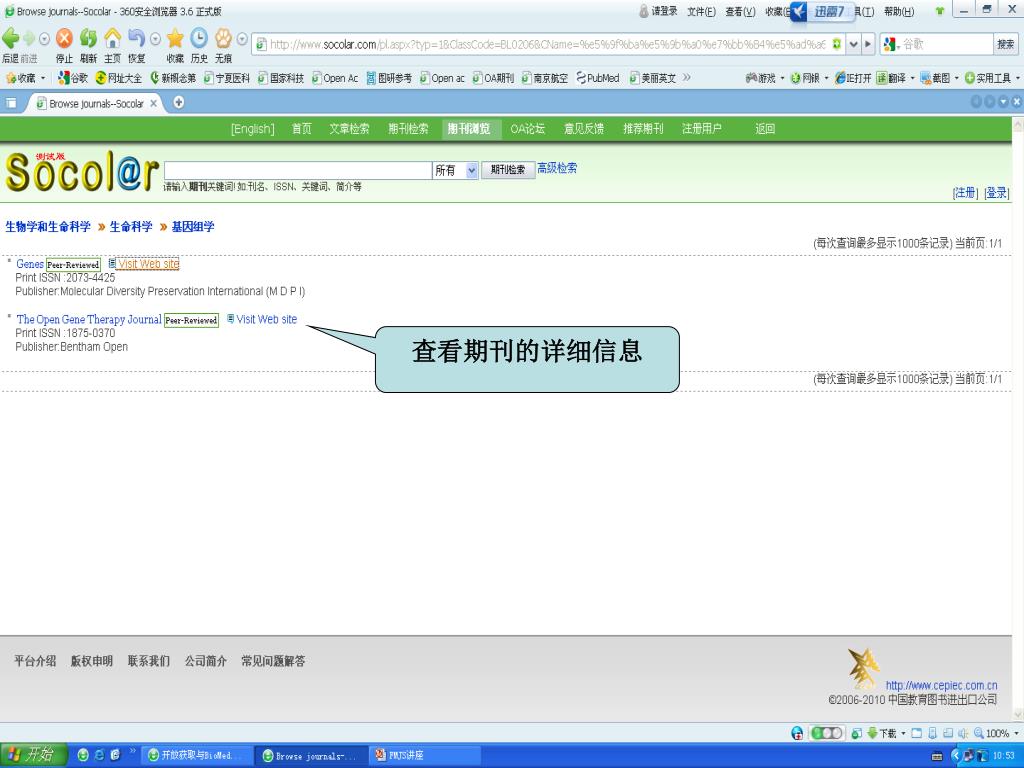Viewport: 1024px width, 768px height.
Task: Open the 高级检索 advanced search link
Action: click(557, 168)
